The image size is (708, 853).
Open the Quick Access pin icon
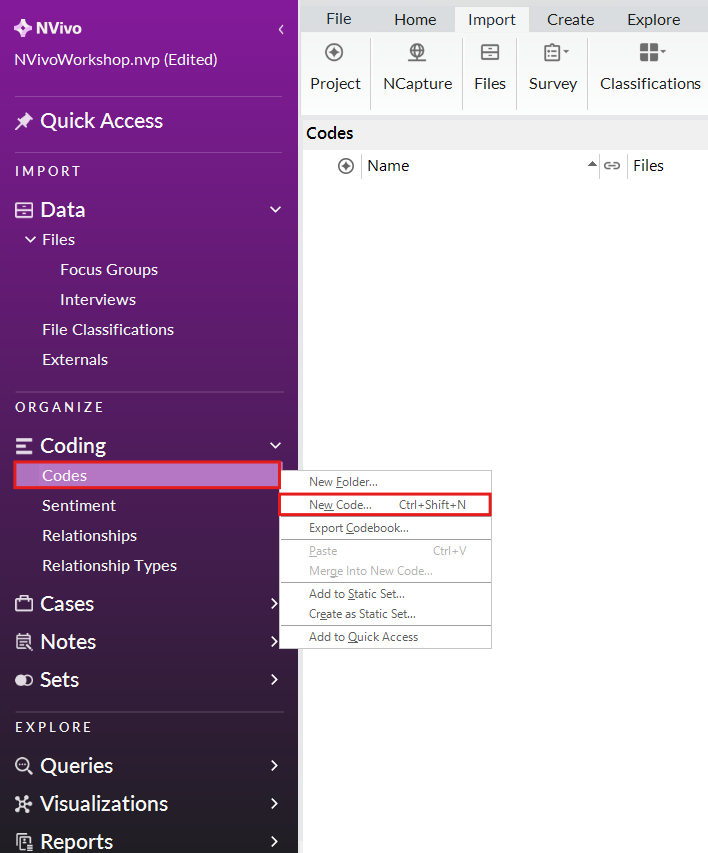(x=23, y=121)
